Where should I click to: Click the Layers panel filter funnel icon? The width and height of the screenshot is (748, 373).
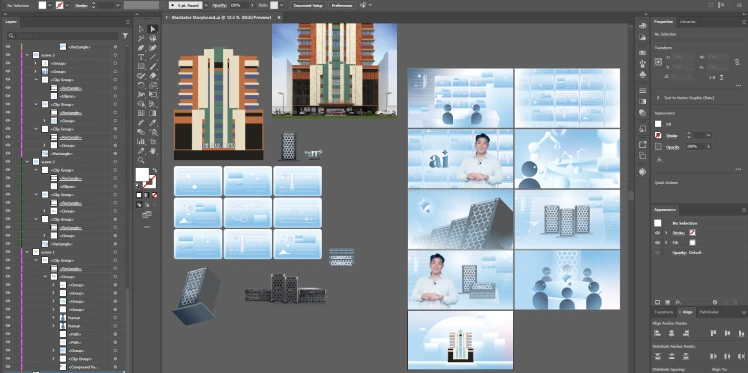pos(125,36)
